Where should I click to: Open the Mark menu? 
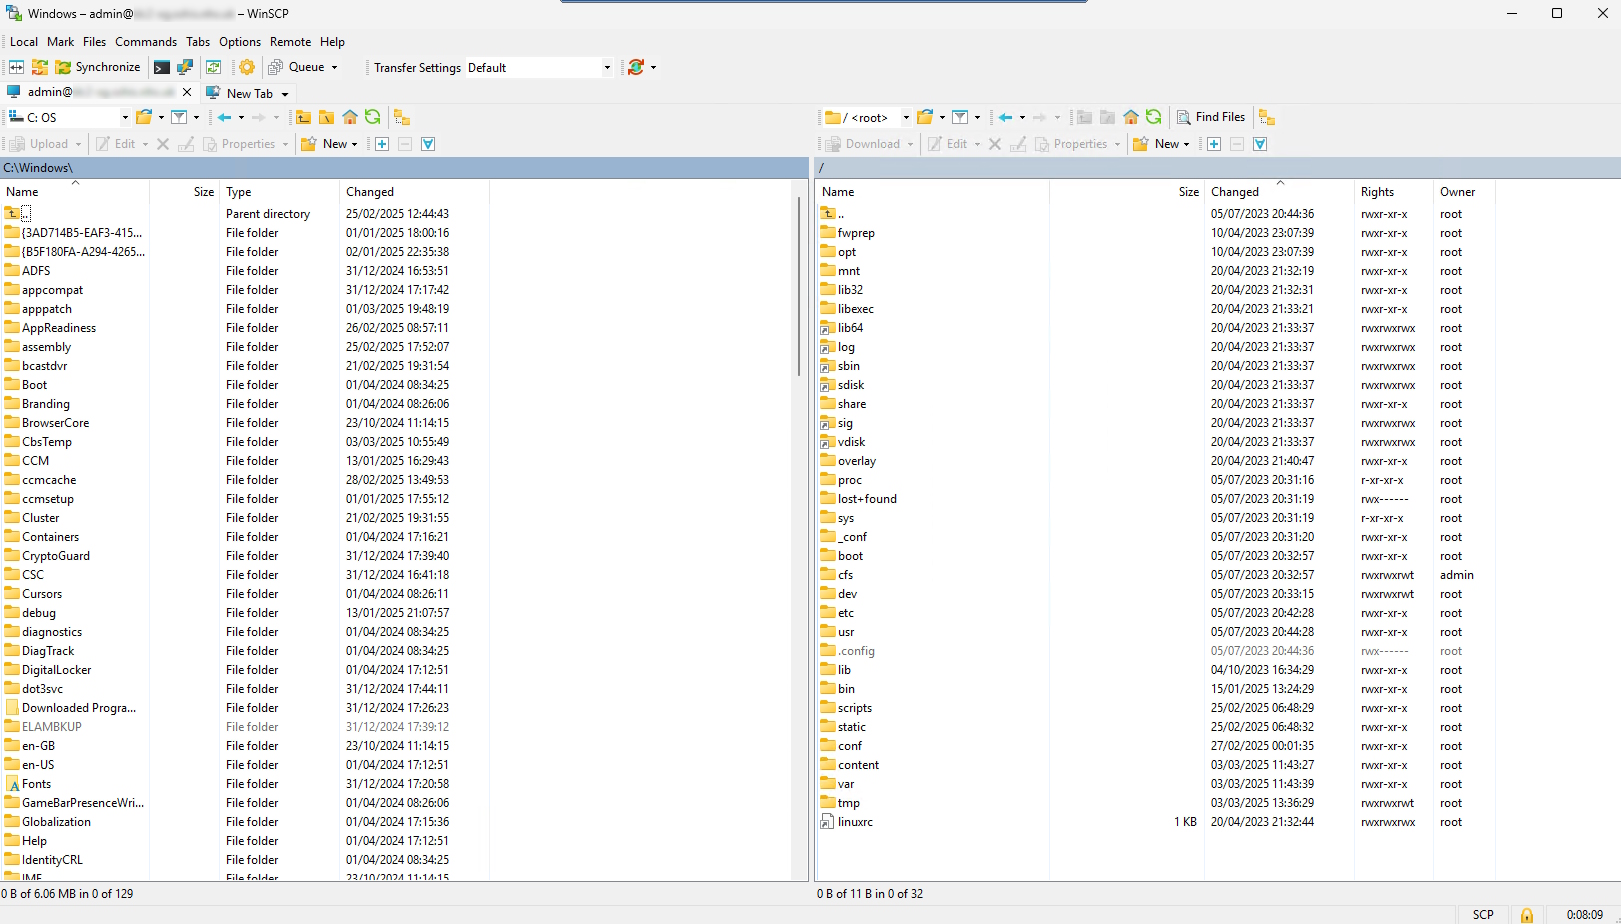pos(61,42)
